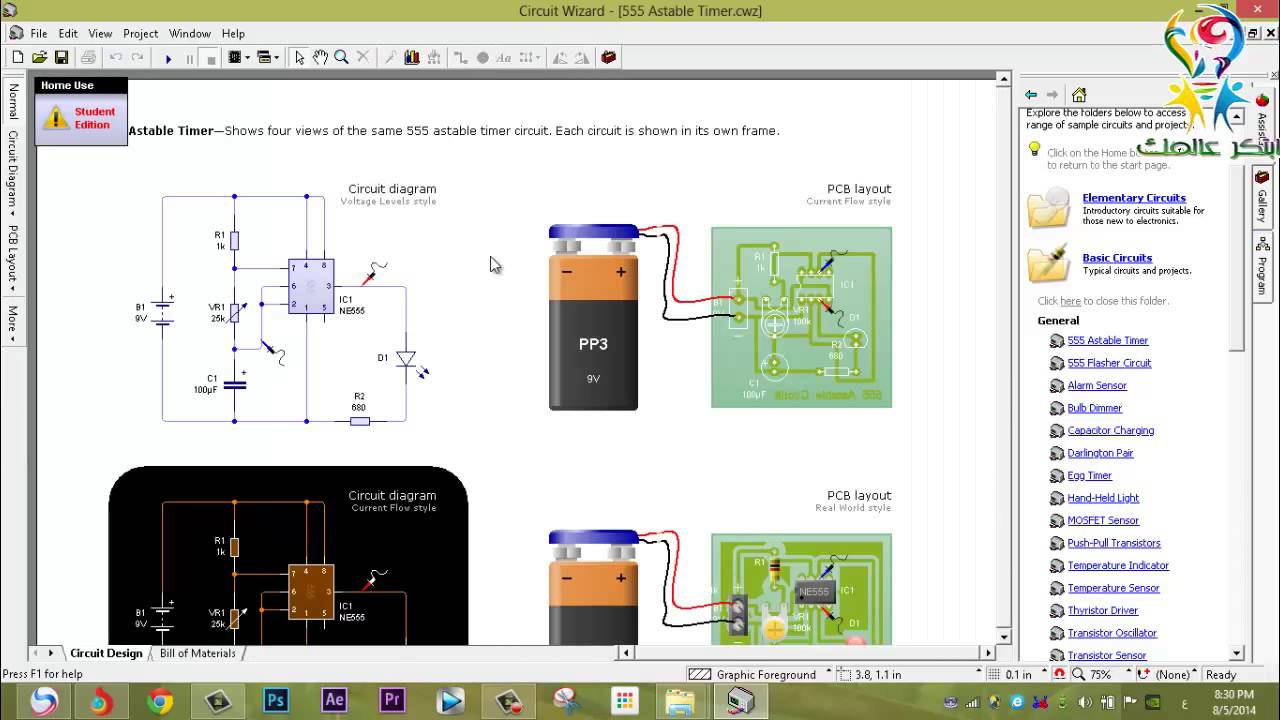Open the Capacitor Charging sample

[x=1110, y=431]
